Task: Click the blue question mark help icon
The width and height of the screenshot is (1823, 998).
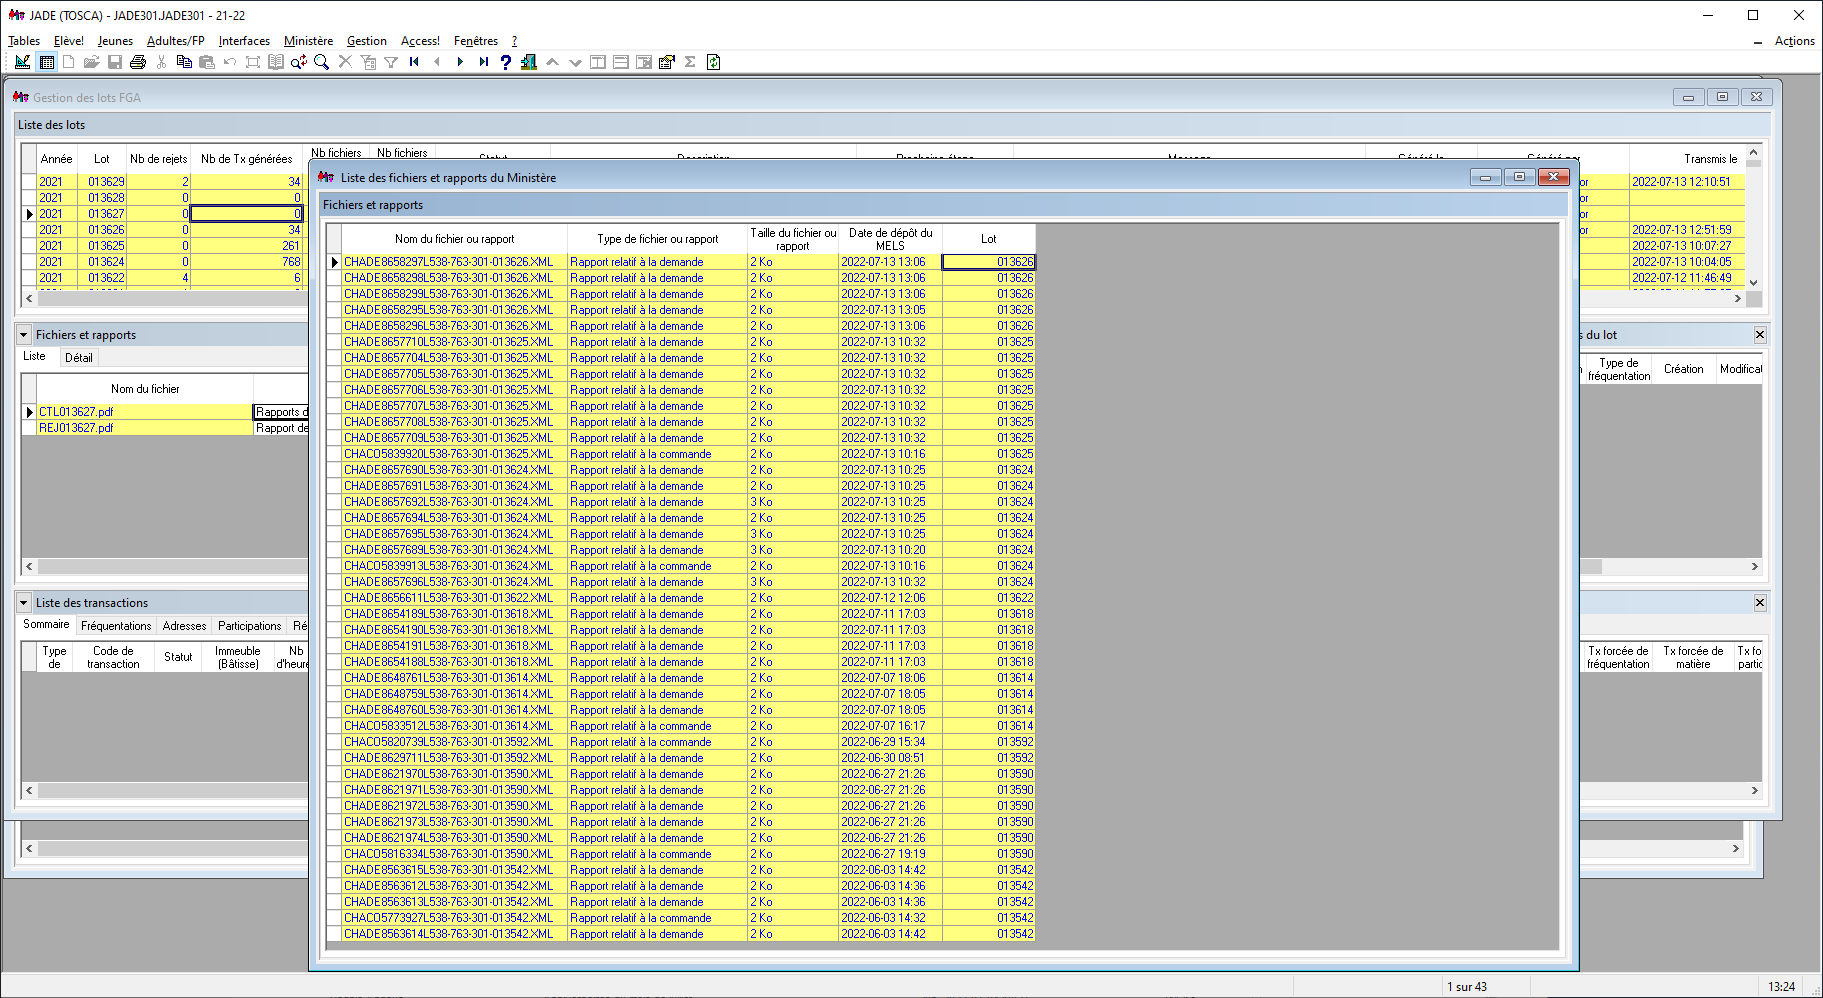Action: (506, 62)
